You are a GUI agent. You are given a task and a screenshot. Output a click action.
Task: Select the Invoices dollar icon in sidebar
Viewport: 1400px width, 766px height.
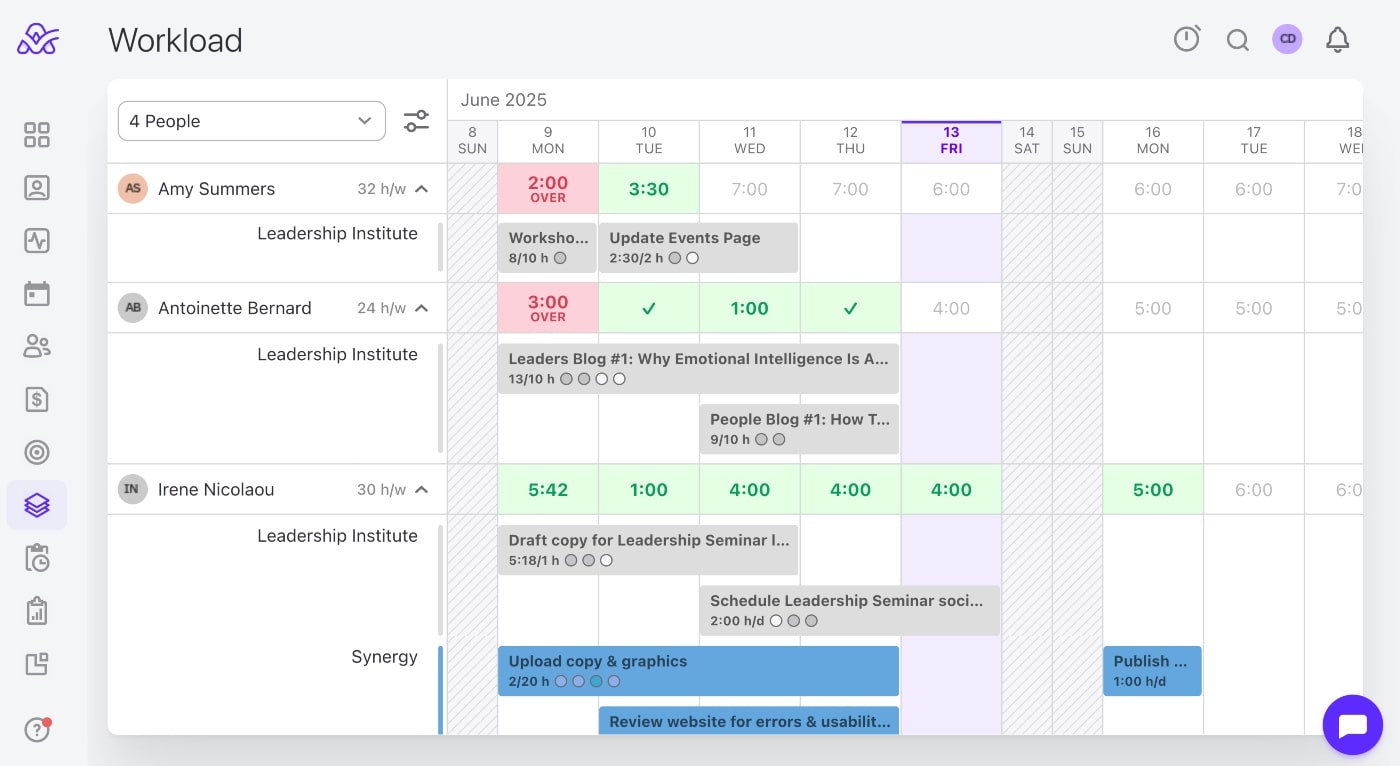tap(37, 399)
